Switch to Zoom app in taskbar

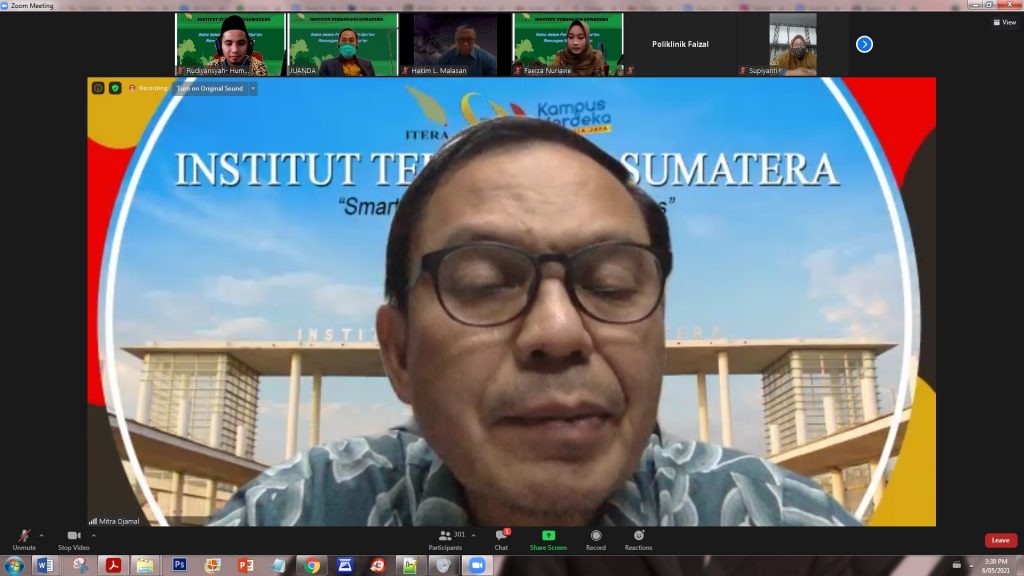[477, 565]
